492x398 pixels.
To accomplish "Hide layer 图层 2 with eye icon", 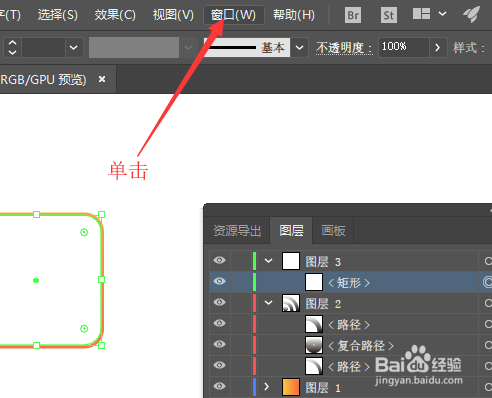I will 219,302.
